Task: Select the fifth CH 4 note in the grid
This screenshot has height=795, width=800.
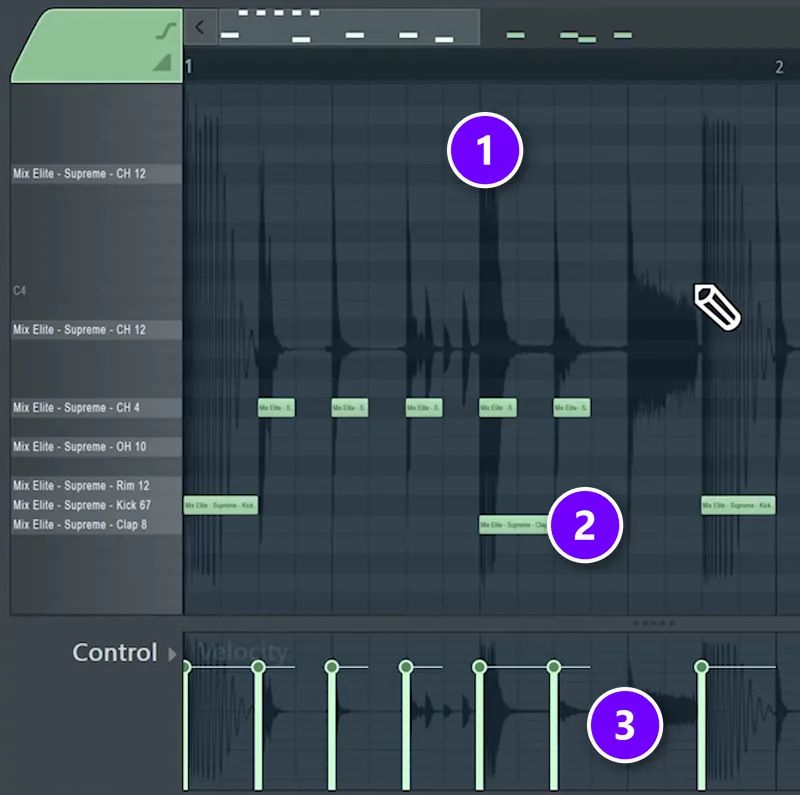Action: (572, 408)
